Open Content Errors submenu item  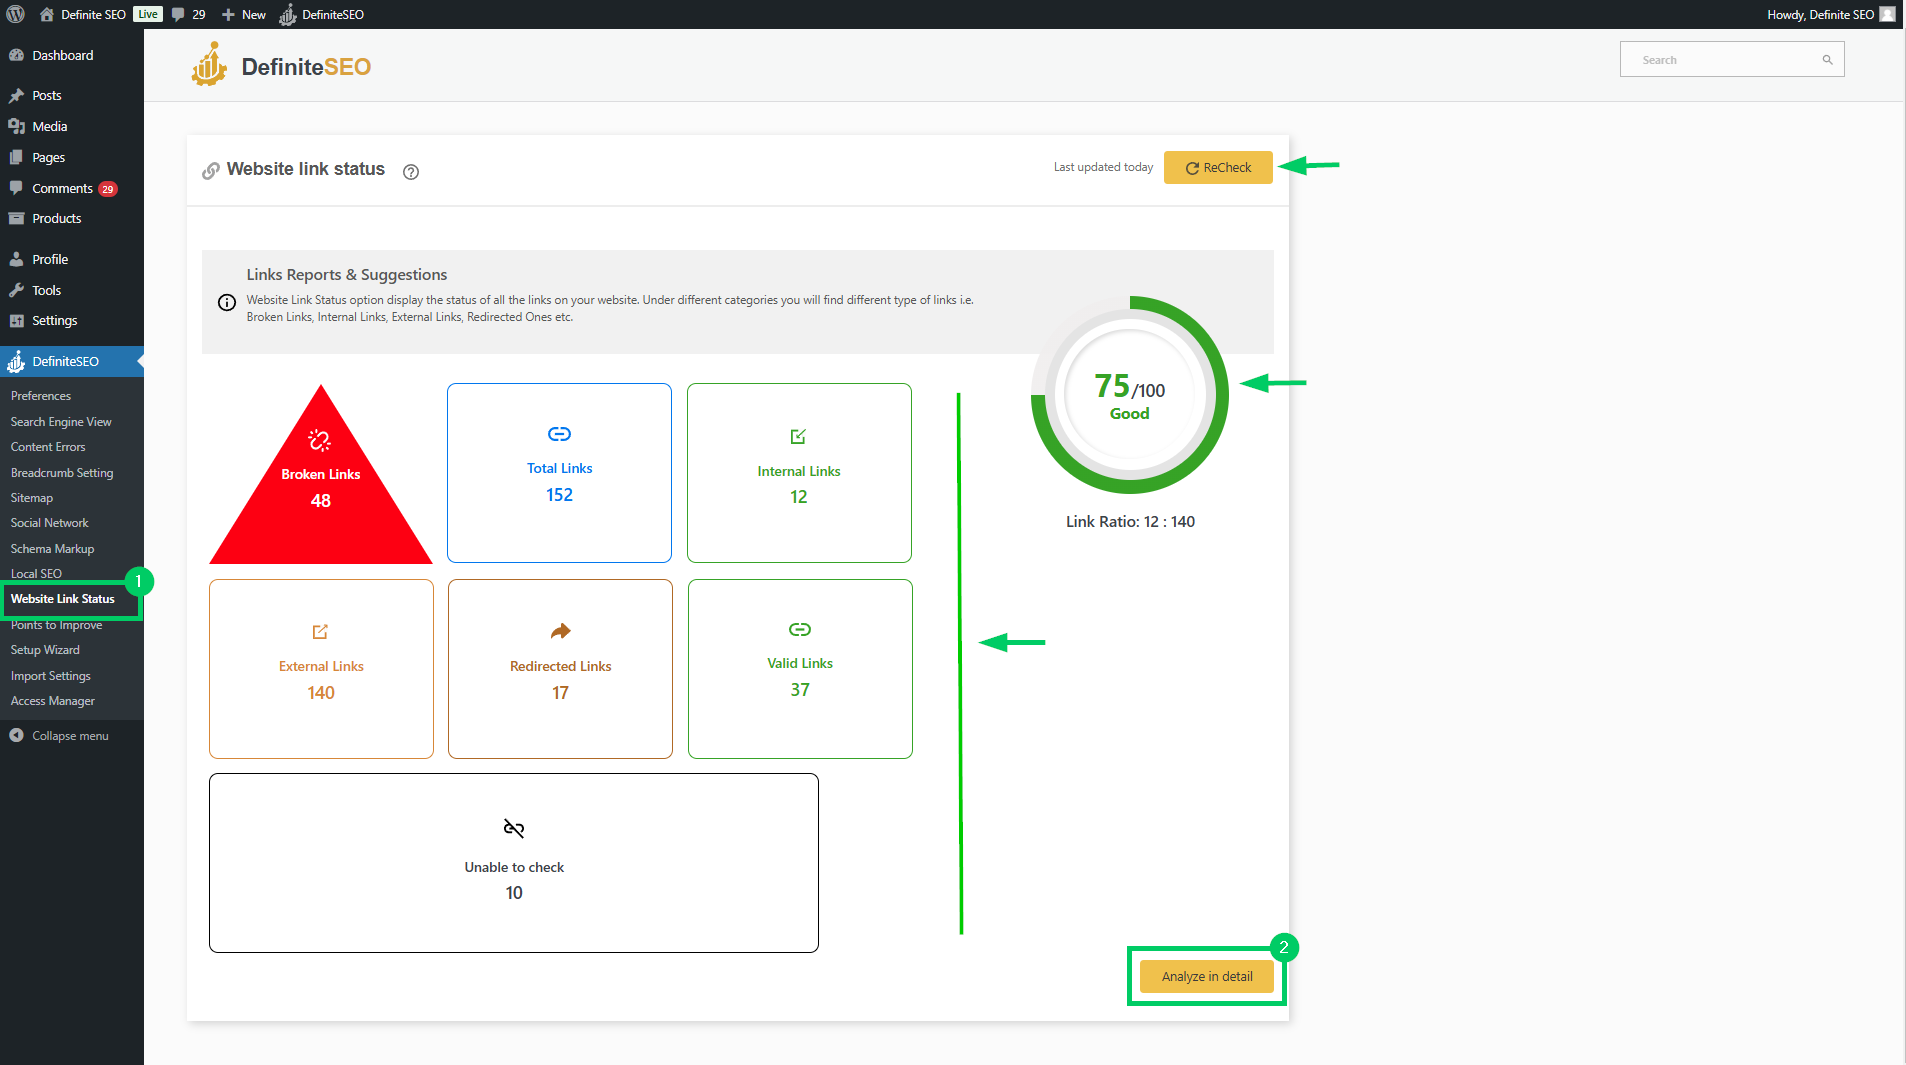point(48,447)
